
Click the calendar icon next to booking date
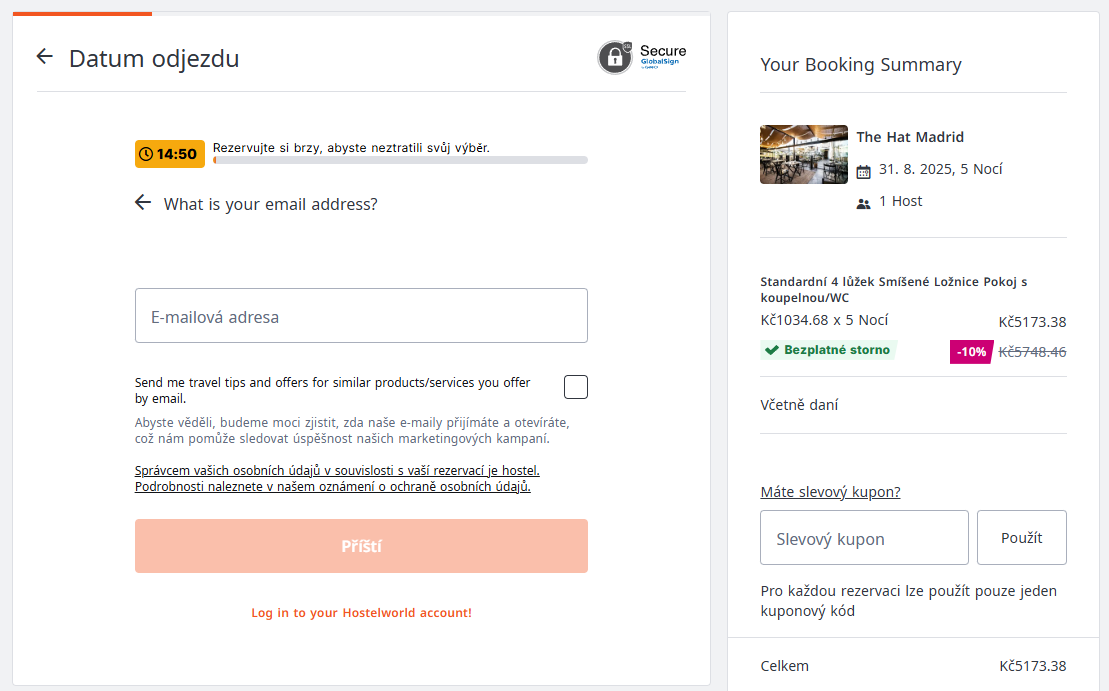point(864,171)
